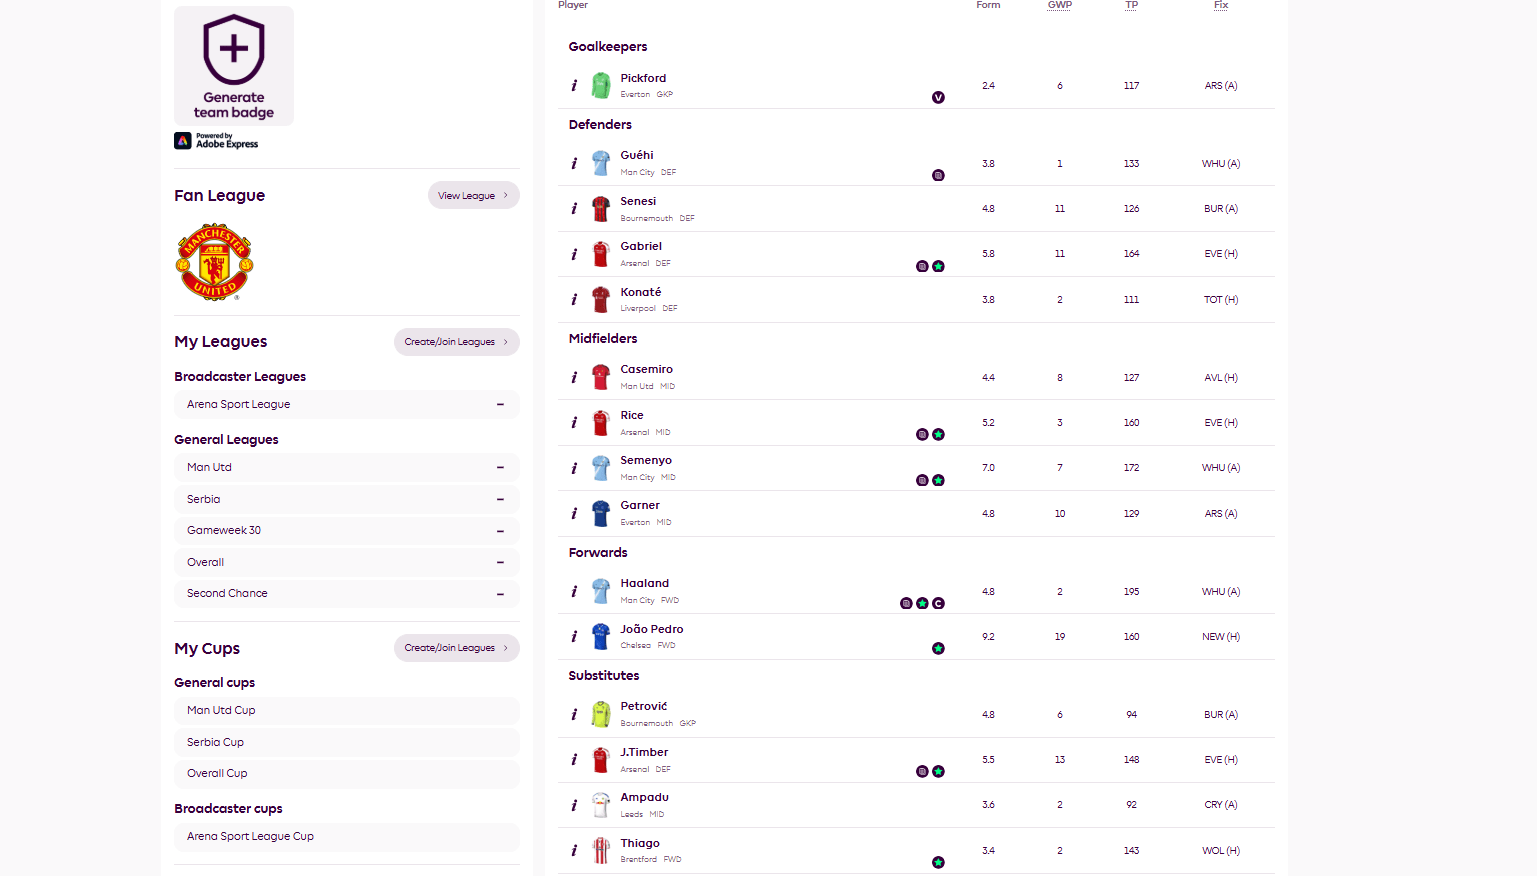The width and height of the screenshot is (1537, 876).
Task: Generate a team badge
Action: click(x=234, y=66)
